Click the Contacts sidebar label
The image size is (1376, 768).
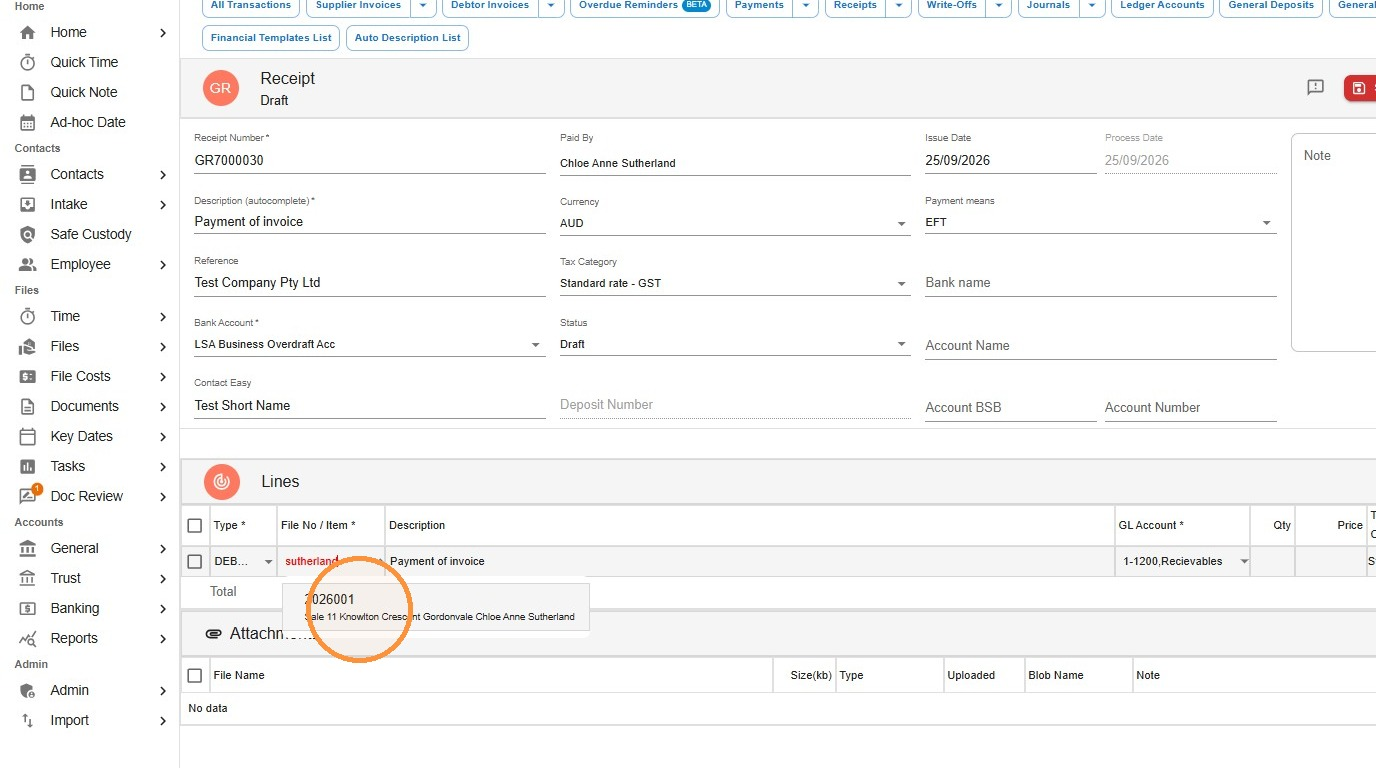click(77, 174)
